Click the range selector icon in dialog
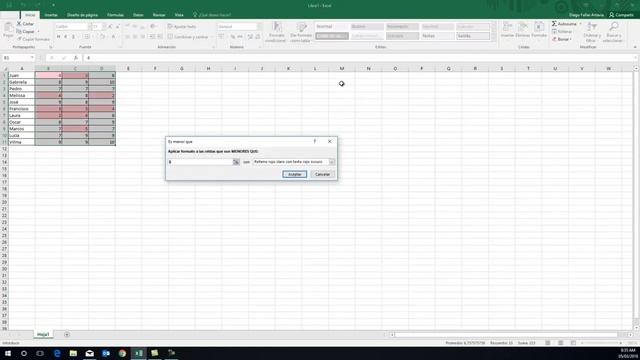Screen dimensions: 640x360 (236, 162)
